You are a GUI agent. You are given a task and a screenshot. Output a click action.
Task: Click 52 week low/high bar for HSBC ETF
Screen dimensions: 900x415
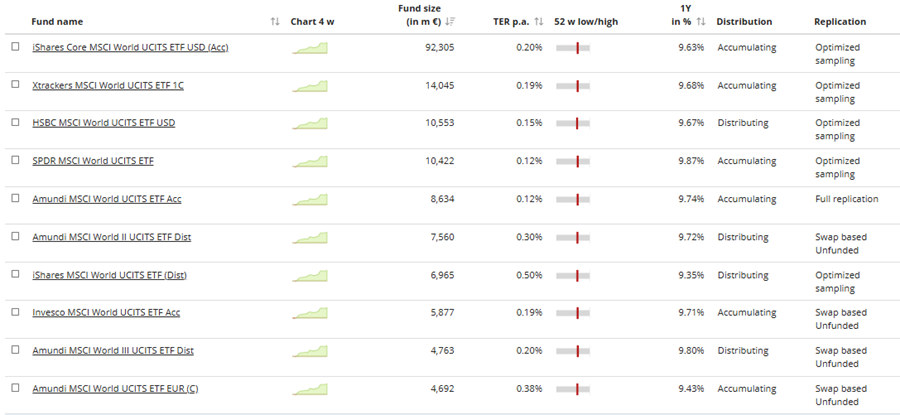click(x=573, y=123)
